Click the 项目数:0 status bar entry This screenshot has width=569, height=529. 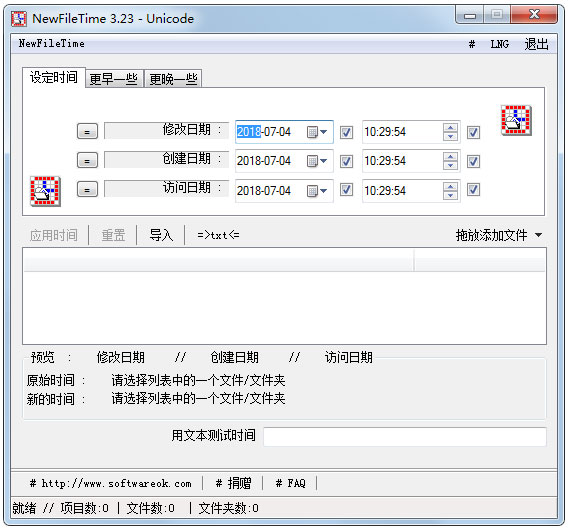(x=85, y=508)
